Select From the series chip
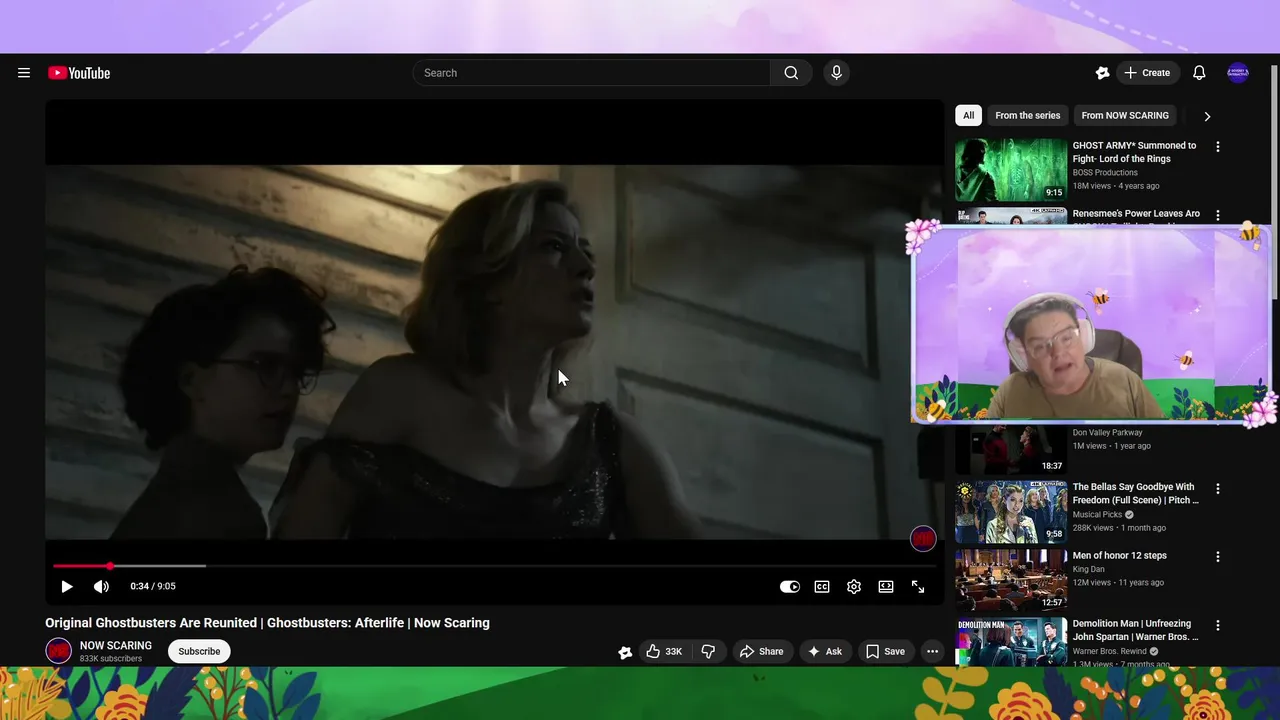 click(1027, 115)
